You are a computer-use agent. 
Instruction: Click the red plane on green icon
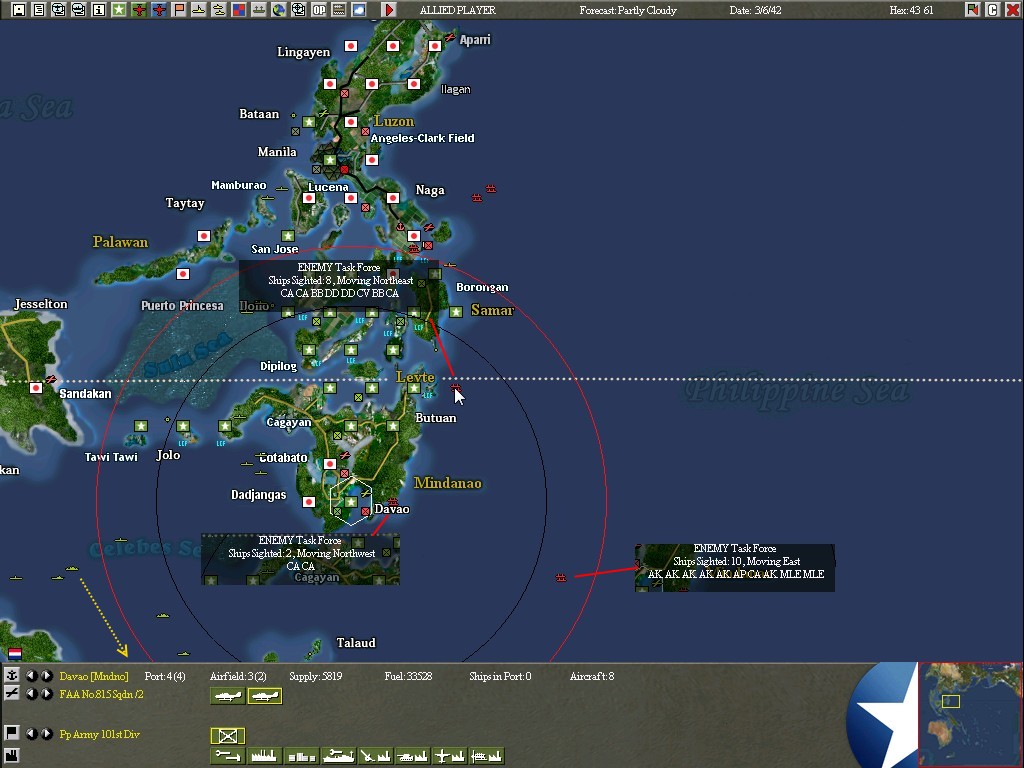(138, 10)
